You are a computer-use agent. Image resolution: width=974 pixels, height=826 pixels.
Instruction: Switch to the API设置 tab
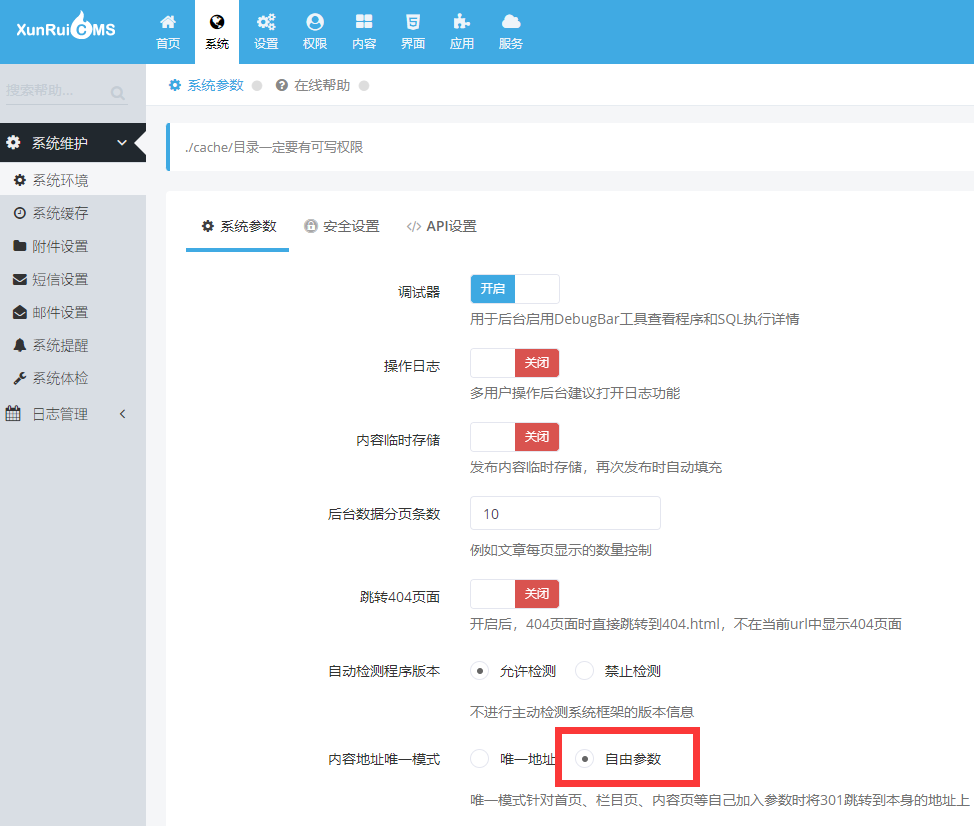pyautogui.click(x=442, y=227)
